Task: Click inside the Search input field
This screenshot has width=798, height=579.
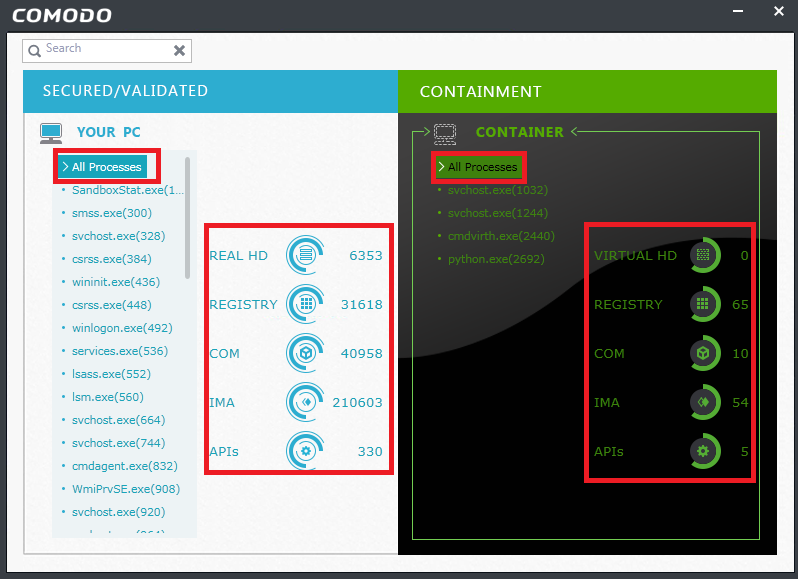Action: tap(107, 49)
